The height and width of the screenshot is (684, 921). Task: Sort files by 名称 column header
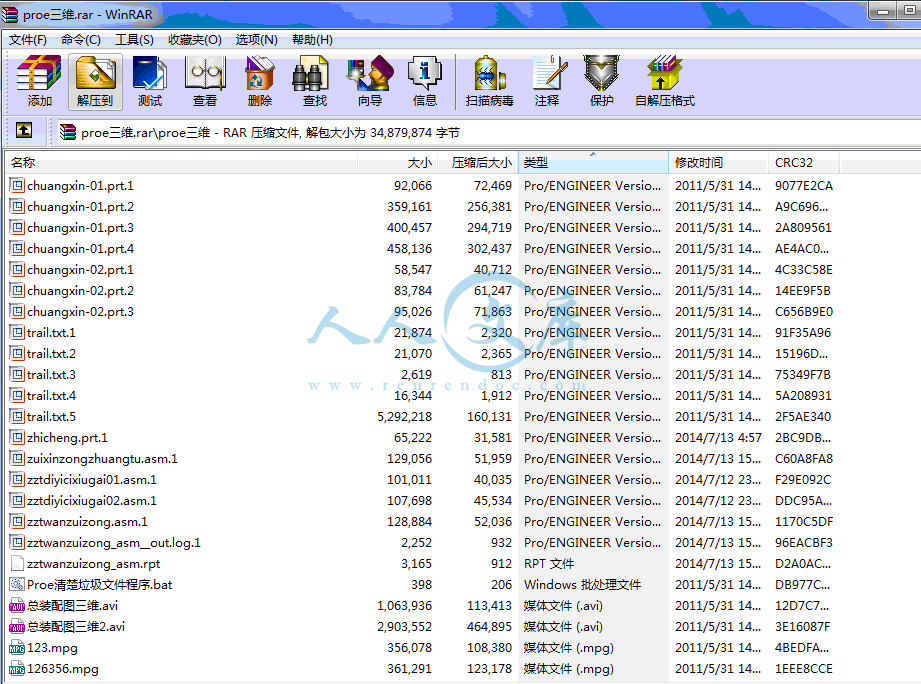click(x=181, y=163)
